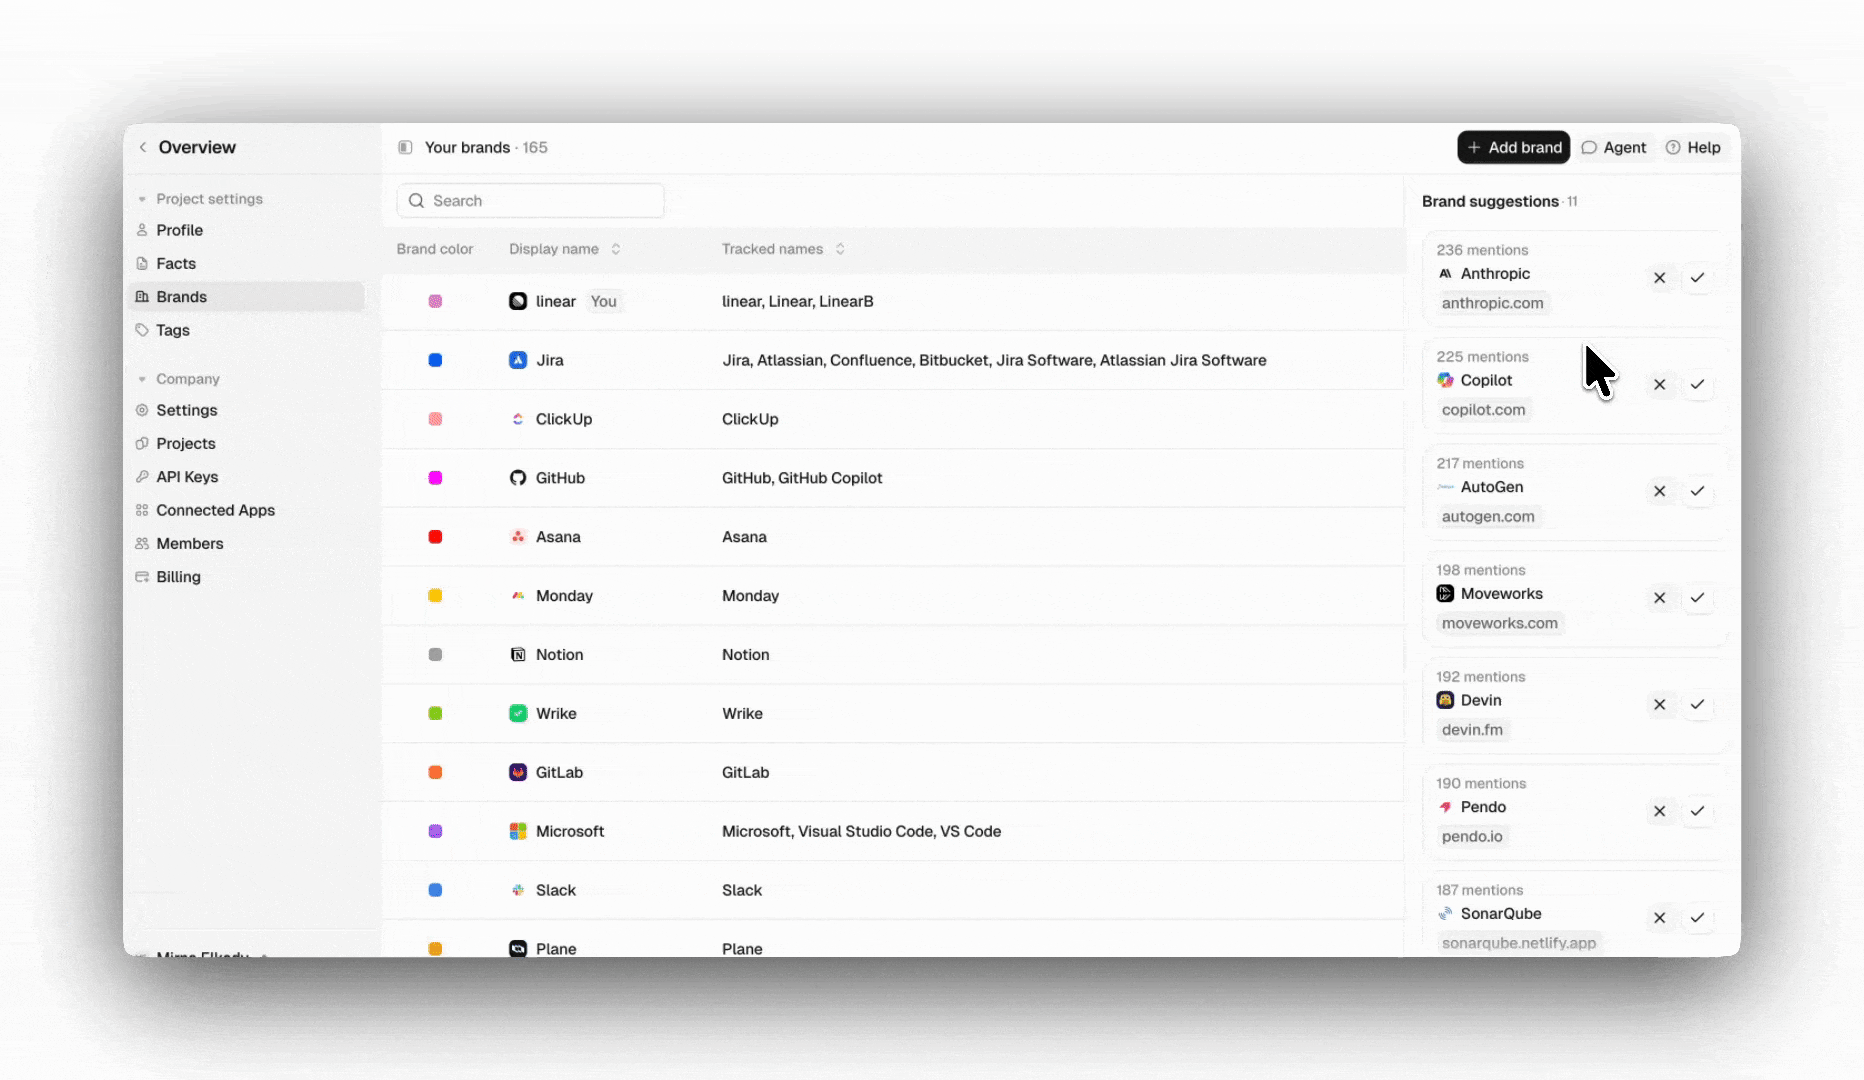Image resolution: width=1864 pixels, height=1080 pixels.
Task: Dismiss the Devin suggestion
Action: 1660,705
